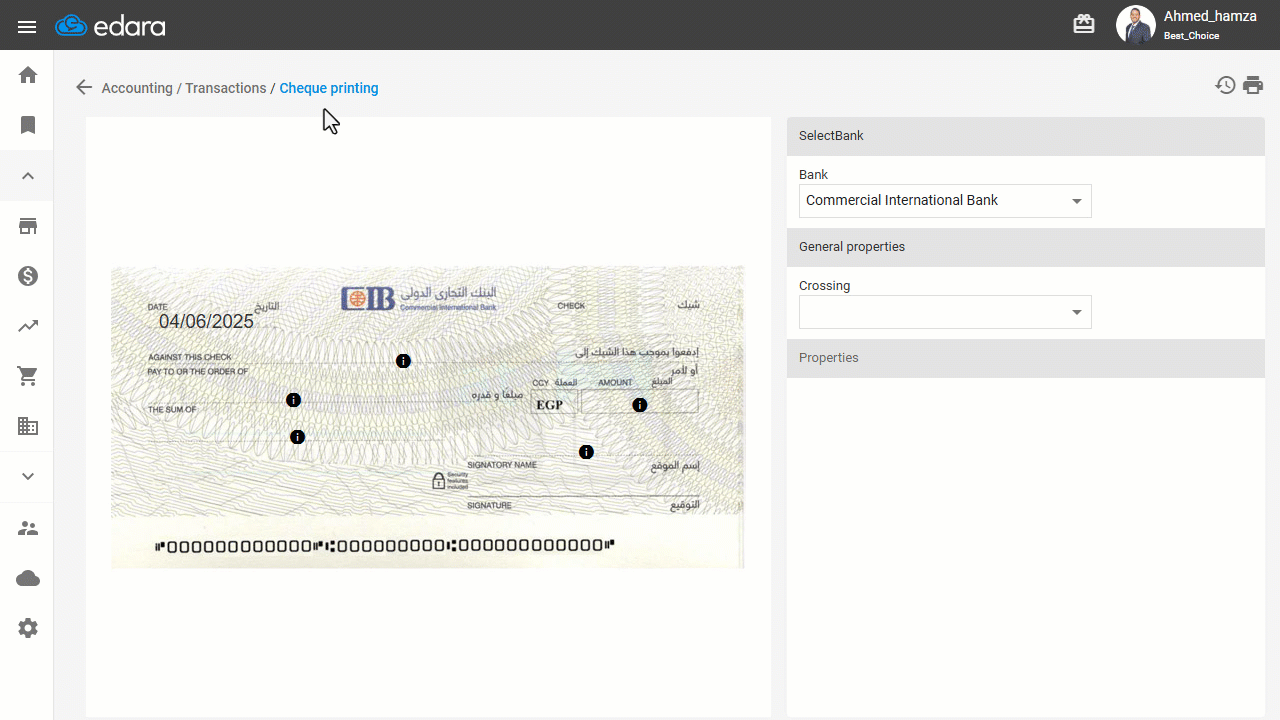Click the payee name info marker
The image size is (1280, 720).
[x=403, y=361]
